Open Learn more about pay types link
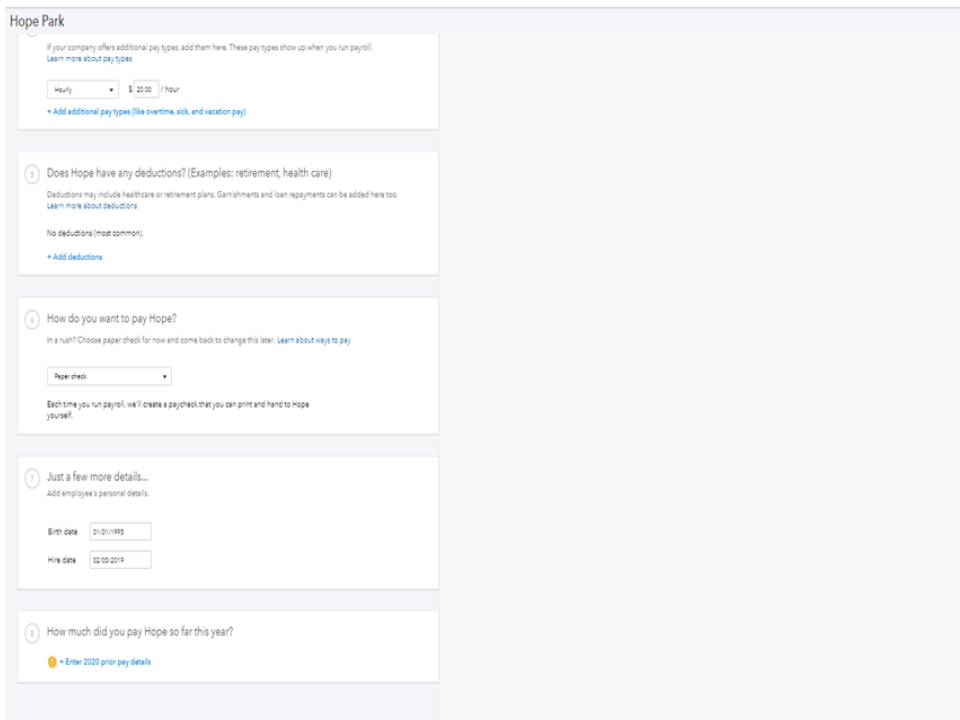960x720 pixels. (x=89, y=60)
